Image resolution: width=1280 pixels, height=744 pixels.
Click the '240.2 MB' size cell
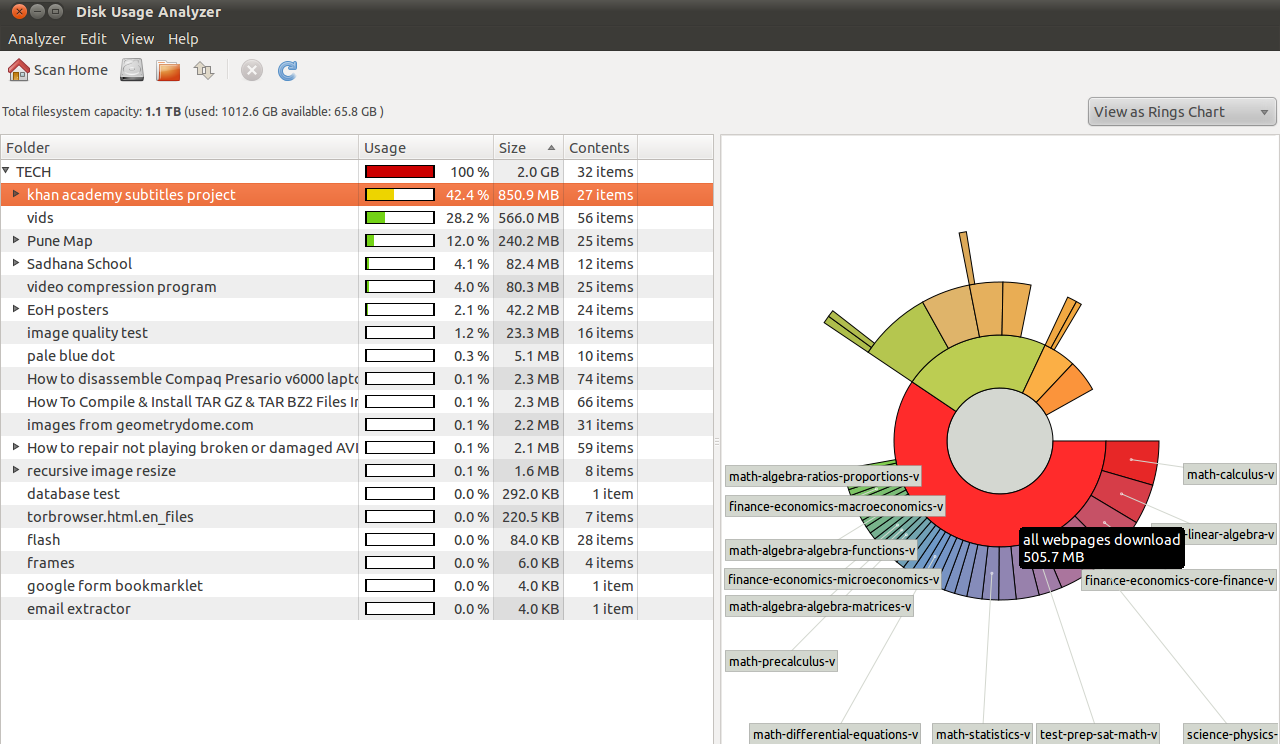[x=528, y=241]
